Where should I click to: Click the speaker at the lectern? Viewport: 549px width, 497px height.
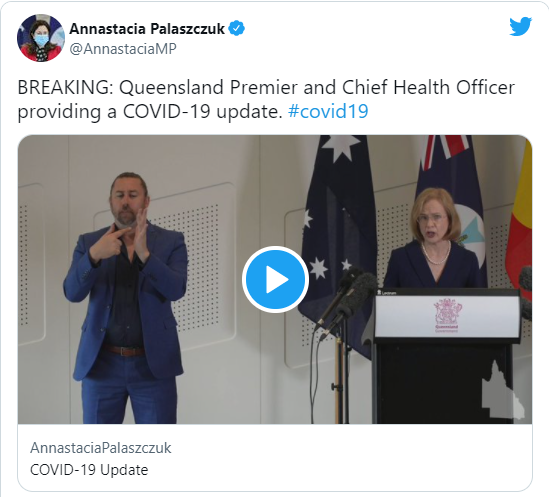pyautogui.click(x=433, y=238)
